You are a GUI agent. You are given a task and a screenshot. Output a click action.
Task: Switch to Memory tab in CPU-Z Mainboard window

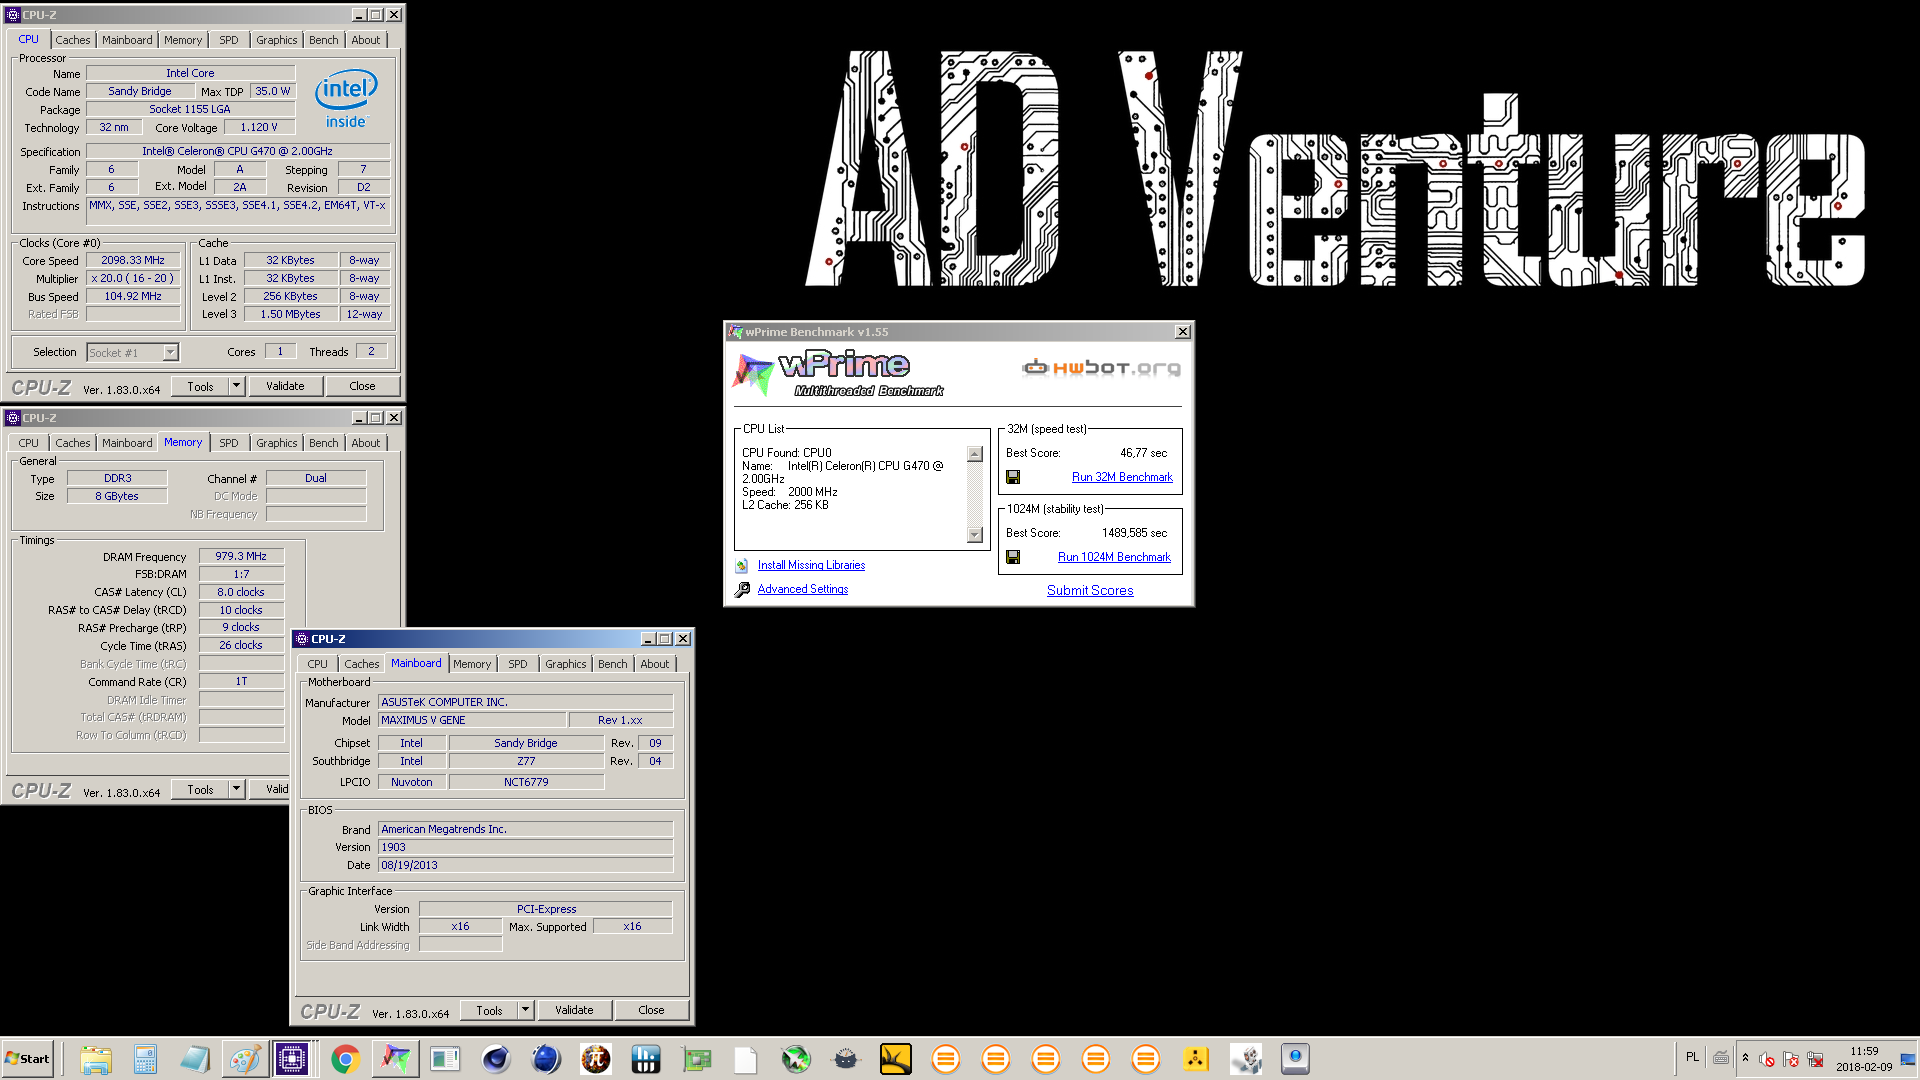(x=472, y=664)
